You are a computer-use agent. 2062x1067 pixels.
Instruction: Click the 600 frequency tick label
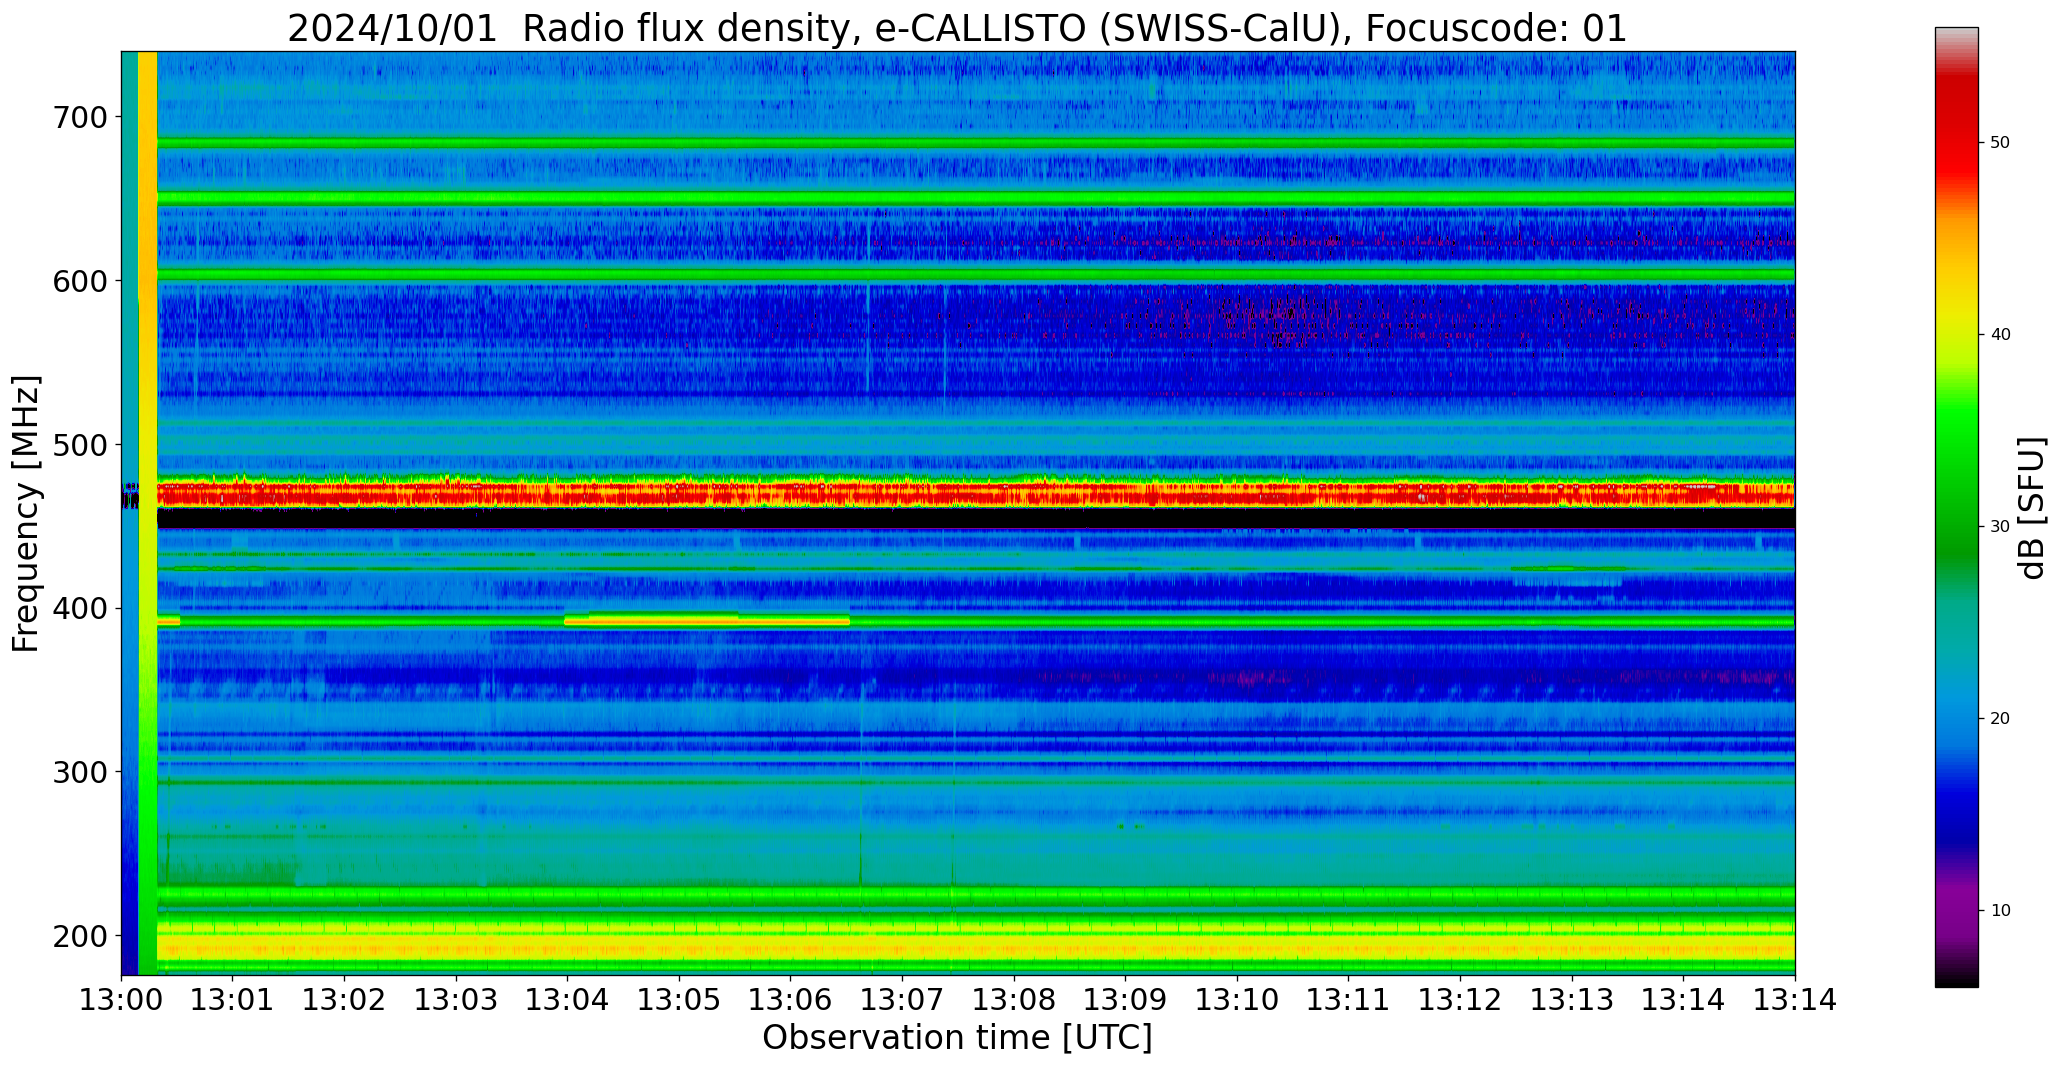[x=79, y=281]
